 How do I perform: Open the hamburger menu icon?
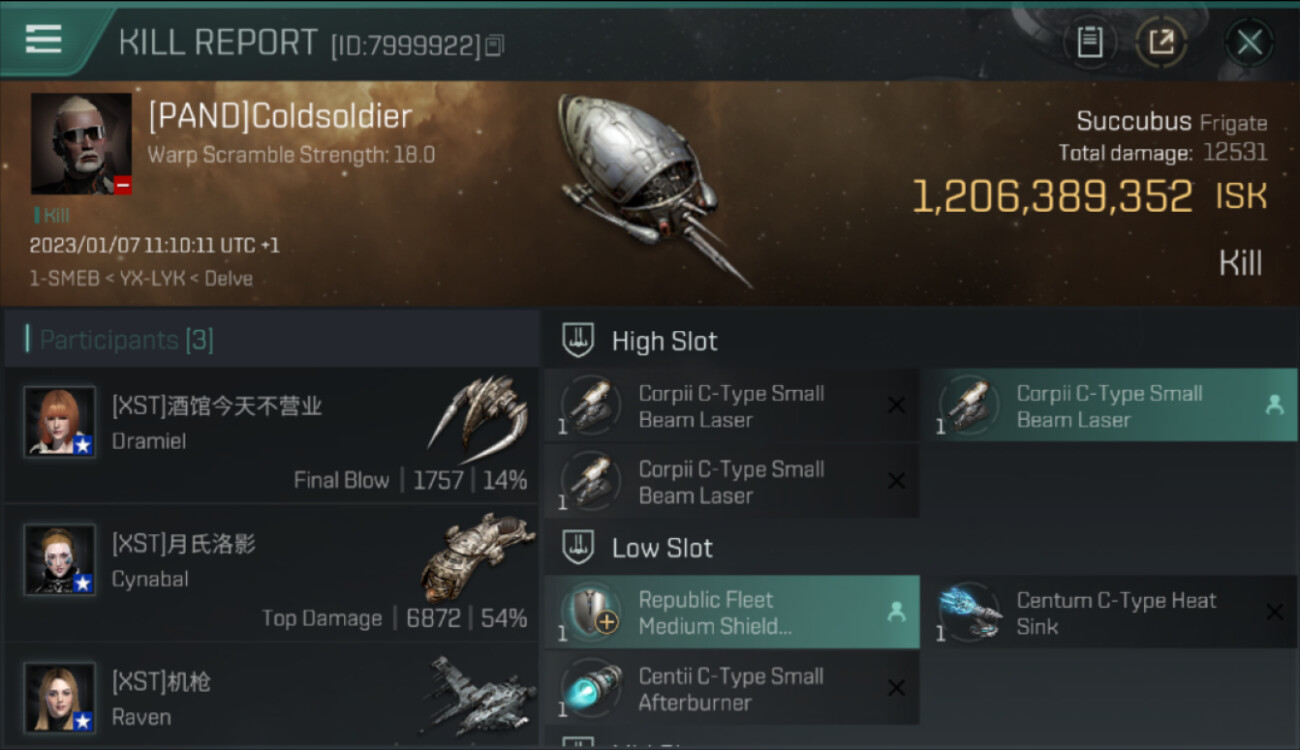43,40
